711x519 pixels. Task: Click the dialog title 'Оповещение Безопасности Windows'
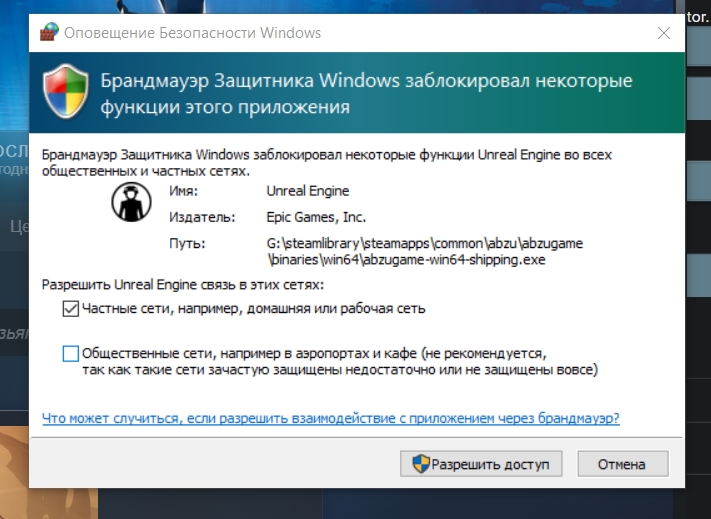click(x=192, y=33)
